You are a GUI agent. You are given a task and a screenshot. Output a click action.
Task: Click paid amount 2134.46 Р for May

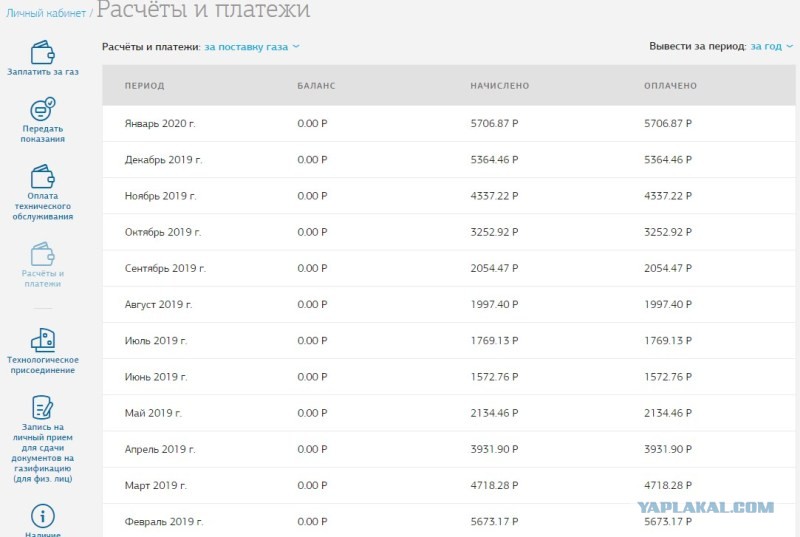coord(668,413)
